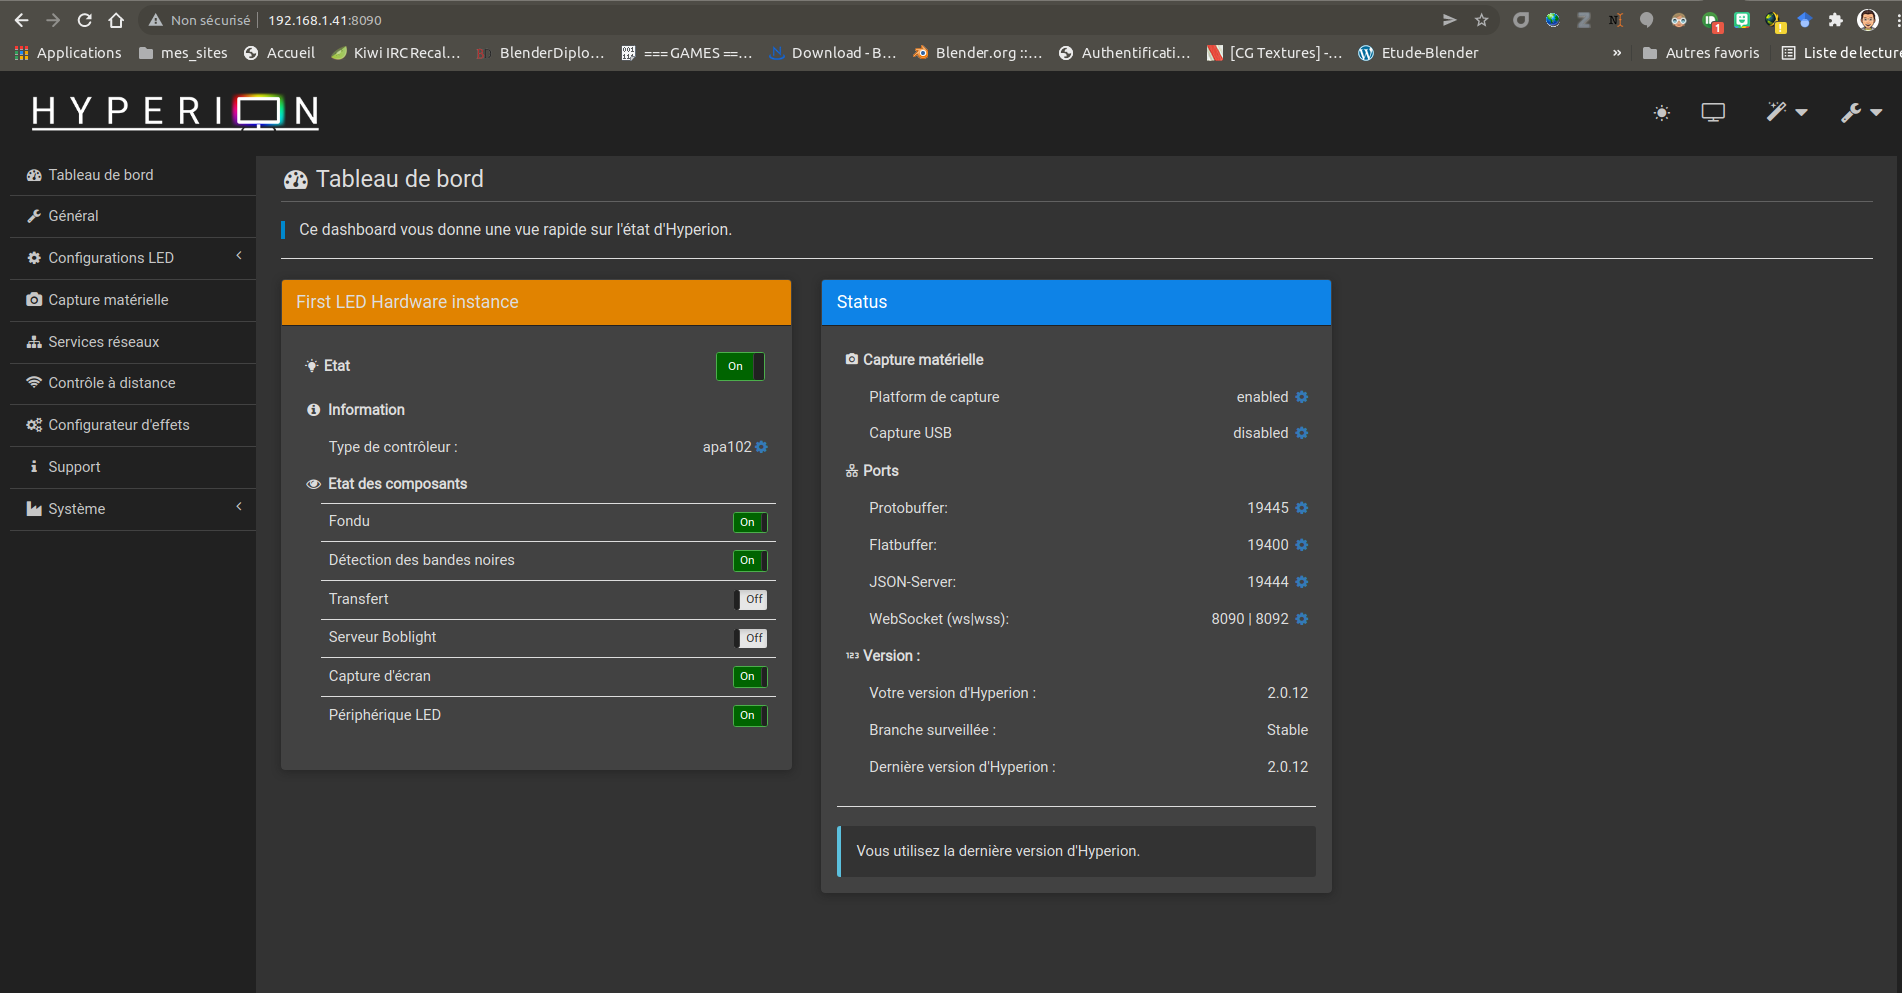Image resolution: width=1902 pixels, height=993 pixels.
Task: Click gear beside WebSocket ports
Action: point(1302,619)
